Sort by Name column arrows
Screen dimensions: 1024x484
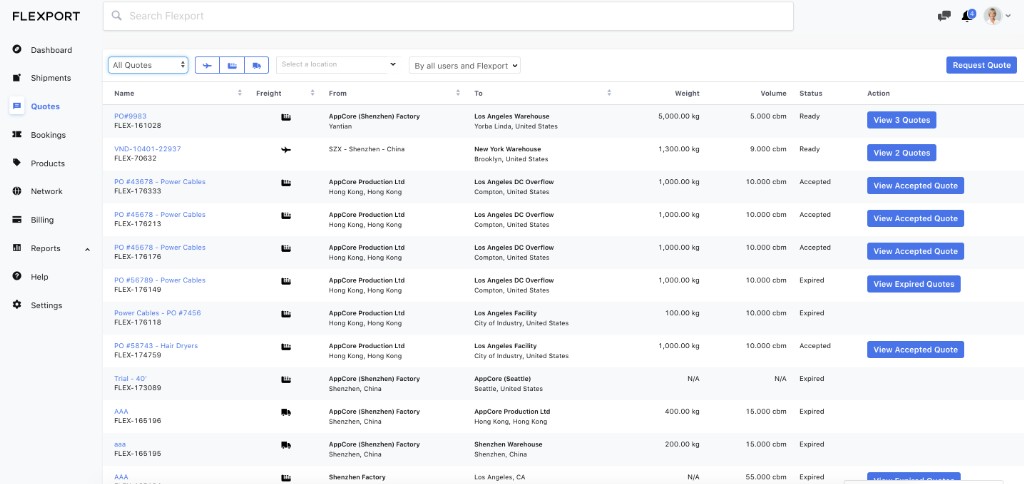pos(240,93)
